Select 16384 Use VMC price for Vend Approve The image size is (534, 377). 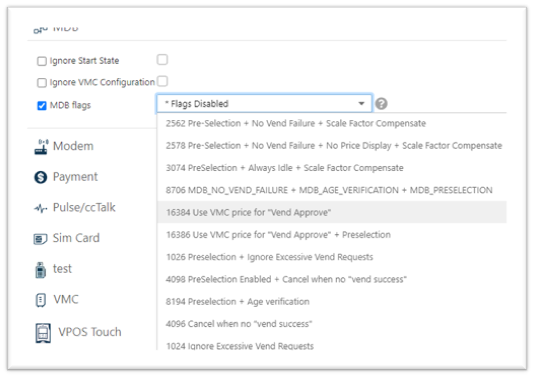(x=332, y=212)
